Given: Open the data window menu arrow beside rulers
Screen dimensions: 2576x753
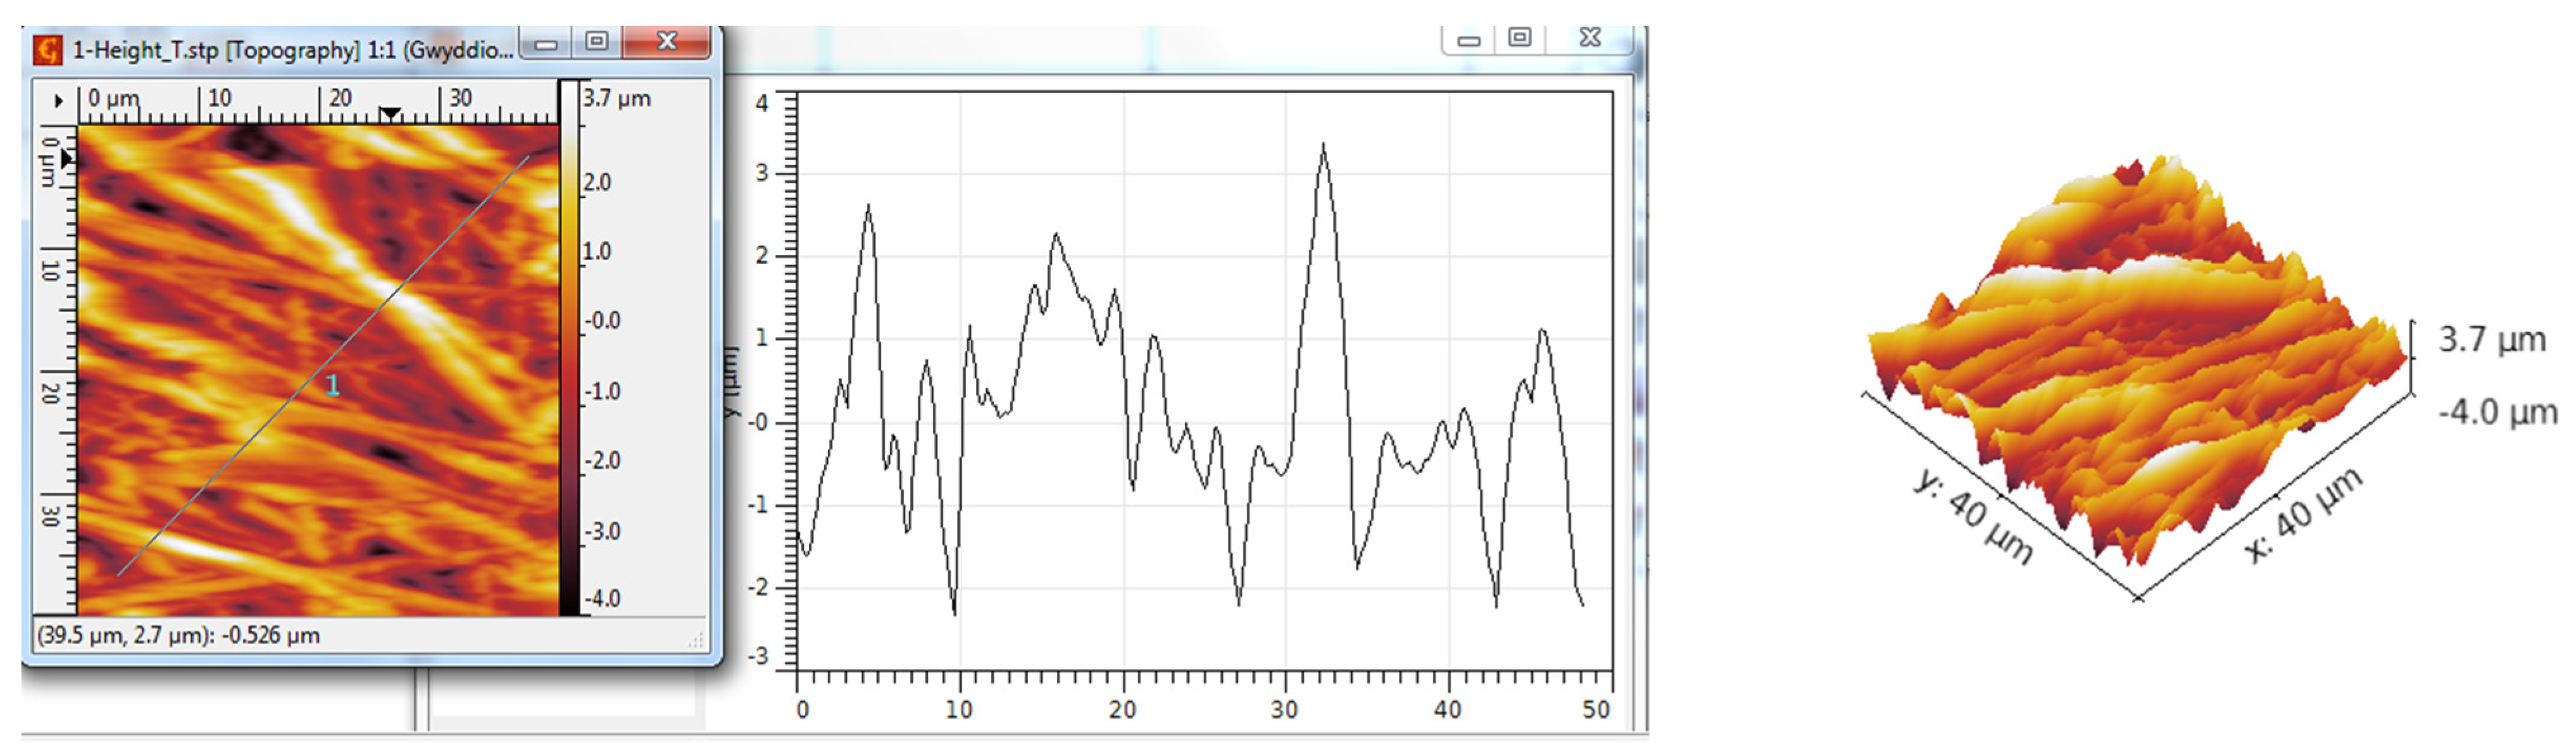Looking at the screenshot, I should pos(58,101).
